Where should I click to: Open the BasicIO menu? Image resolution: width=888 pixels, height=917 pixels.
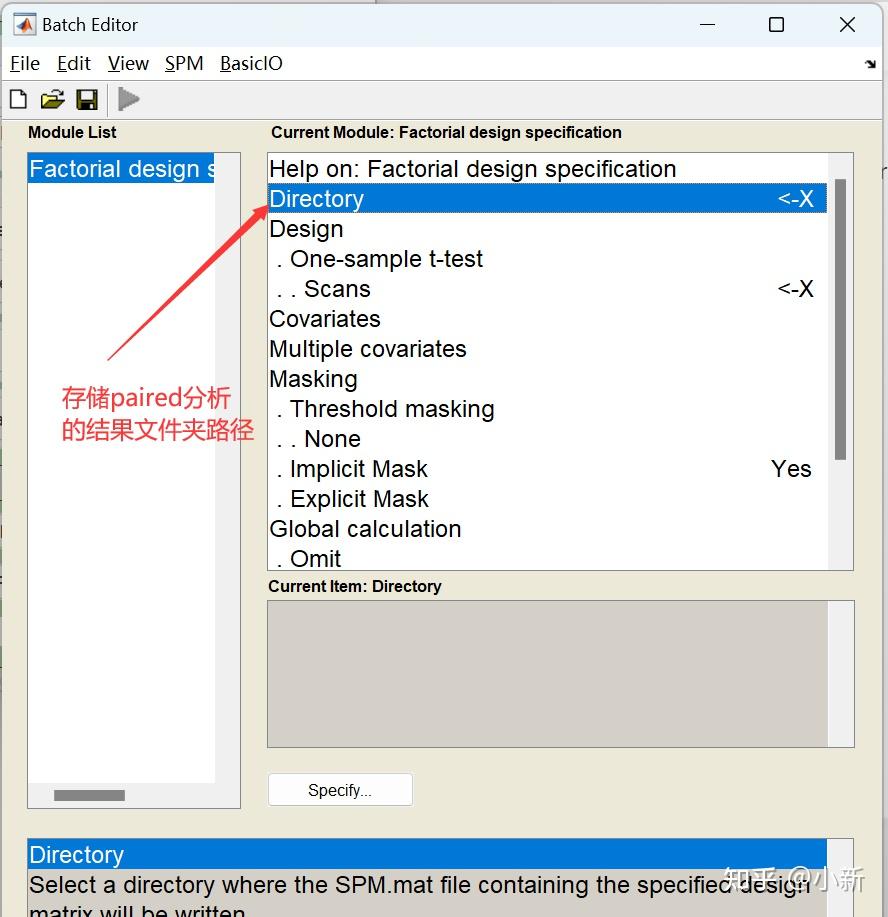click(250, 63)
